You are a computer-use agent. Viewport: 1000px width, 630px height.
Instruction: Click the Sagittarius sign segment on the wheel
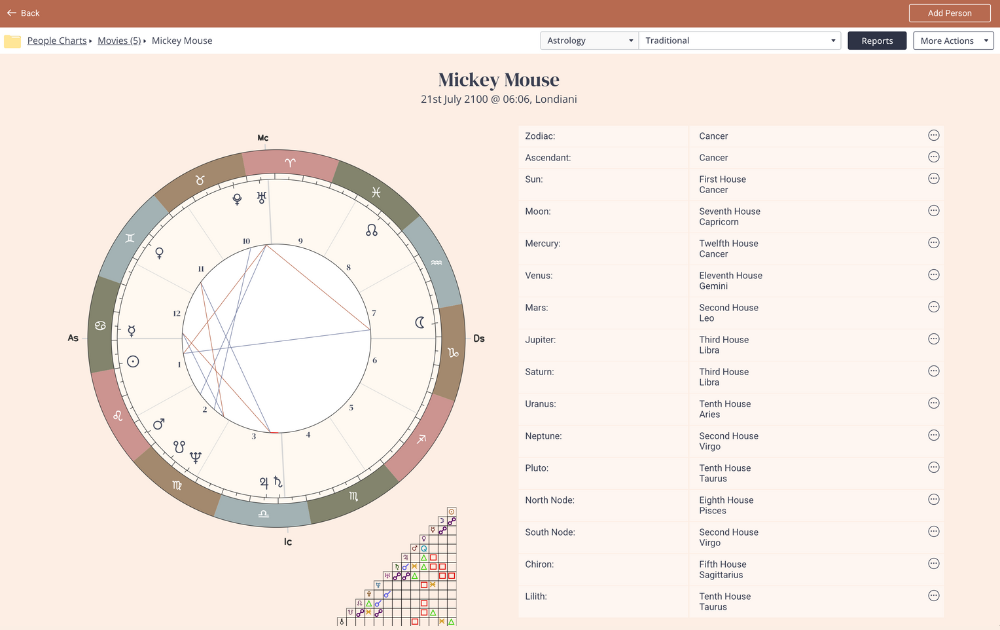tap(421, 439)
